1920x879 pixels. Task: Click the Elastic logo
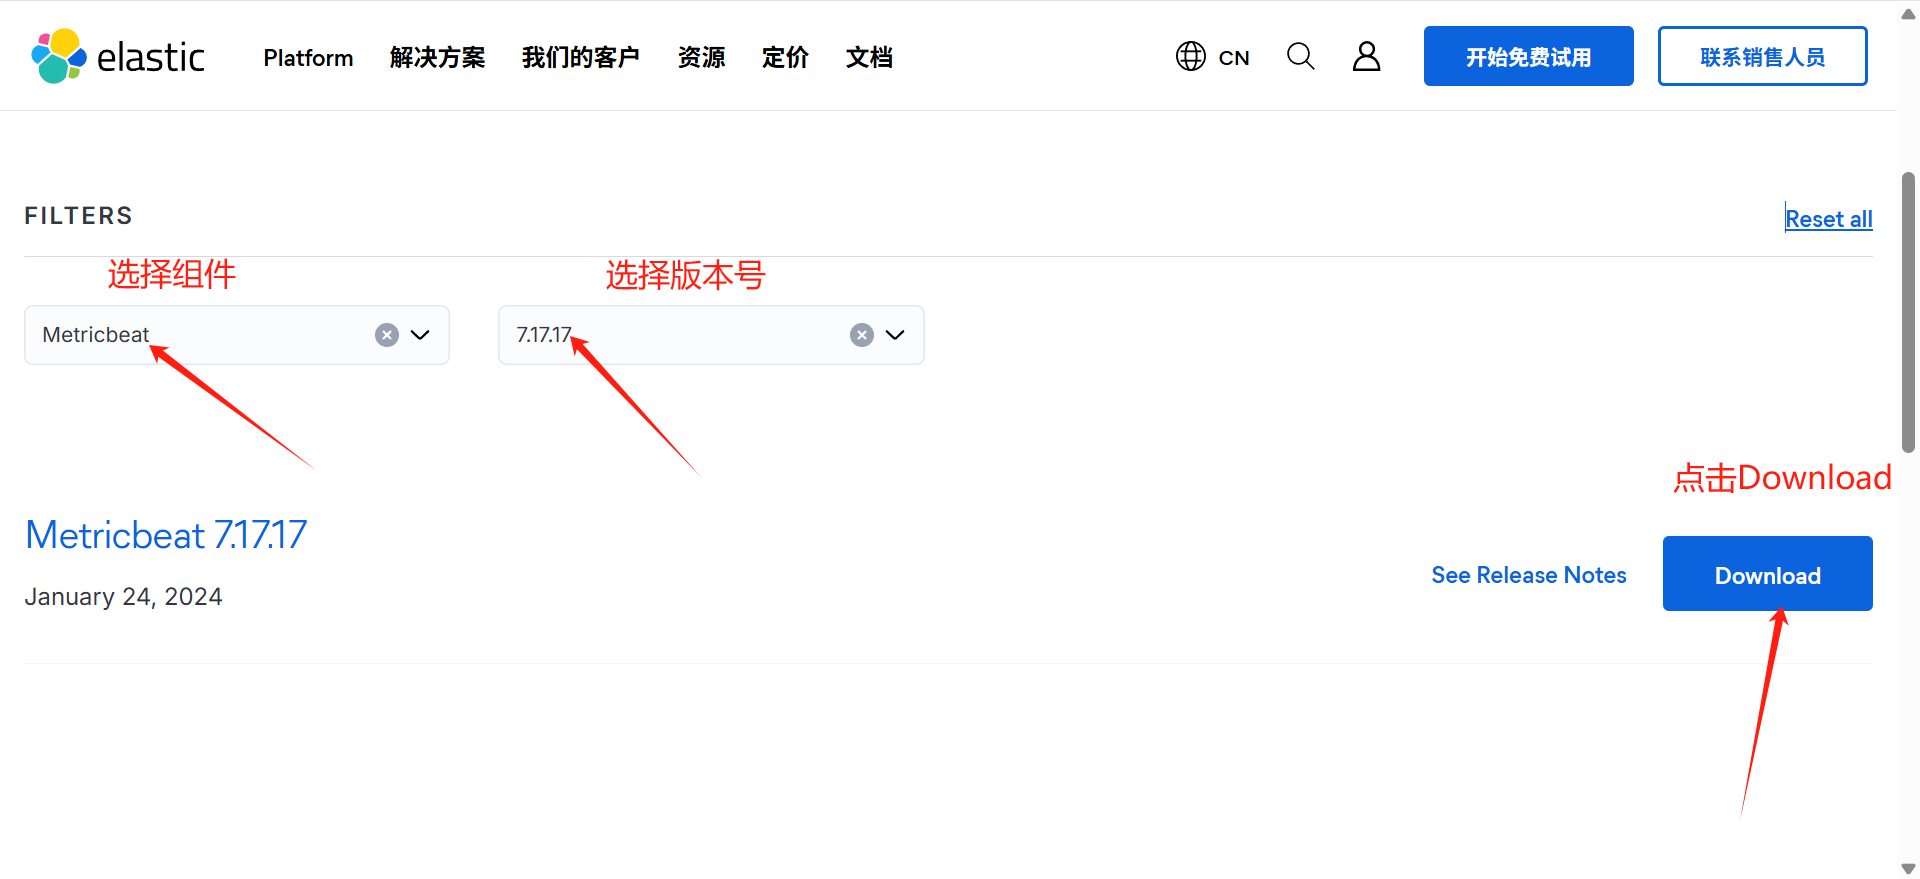pyautogui.click(x=118, y=56)
